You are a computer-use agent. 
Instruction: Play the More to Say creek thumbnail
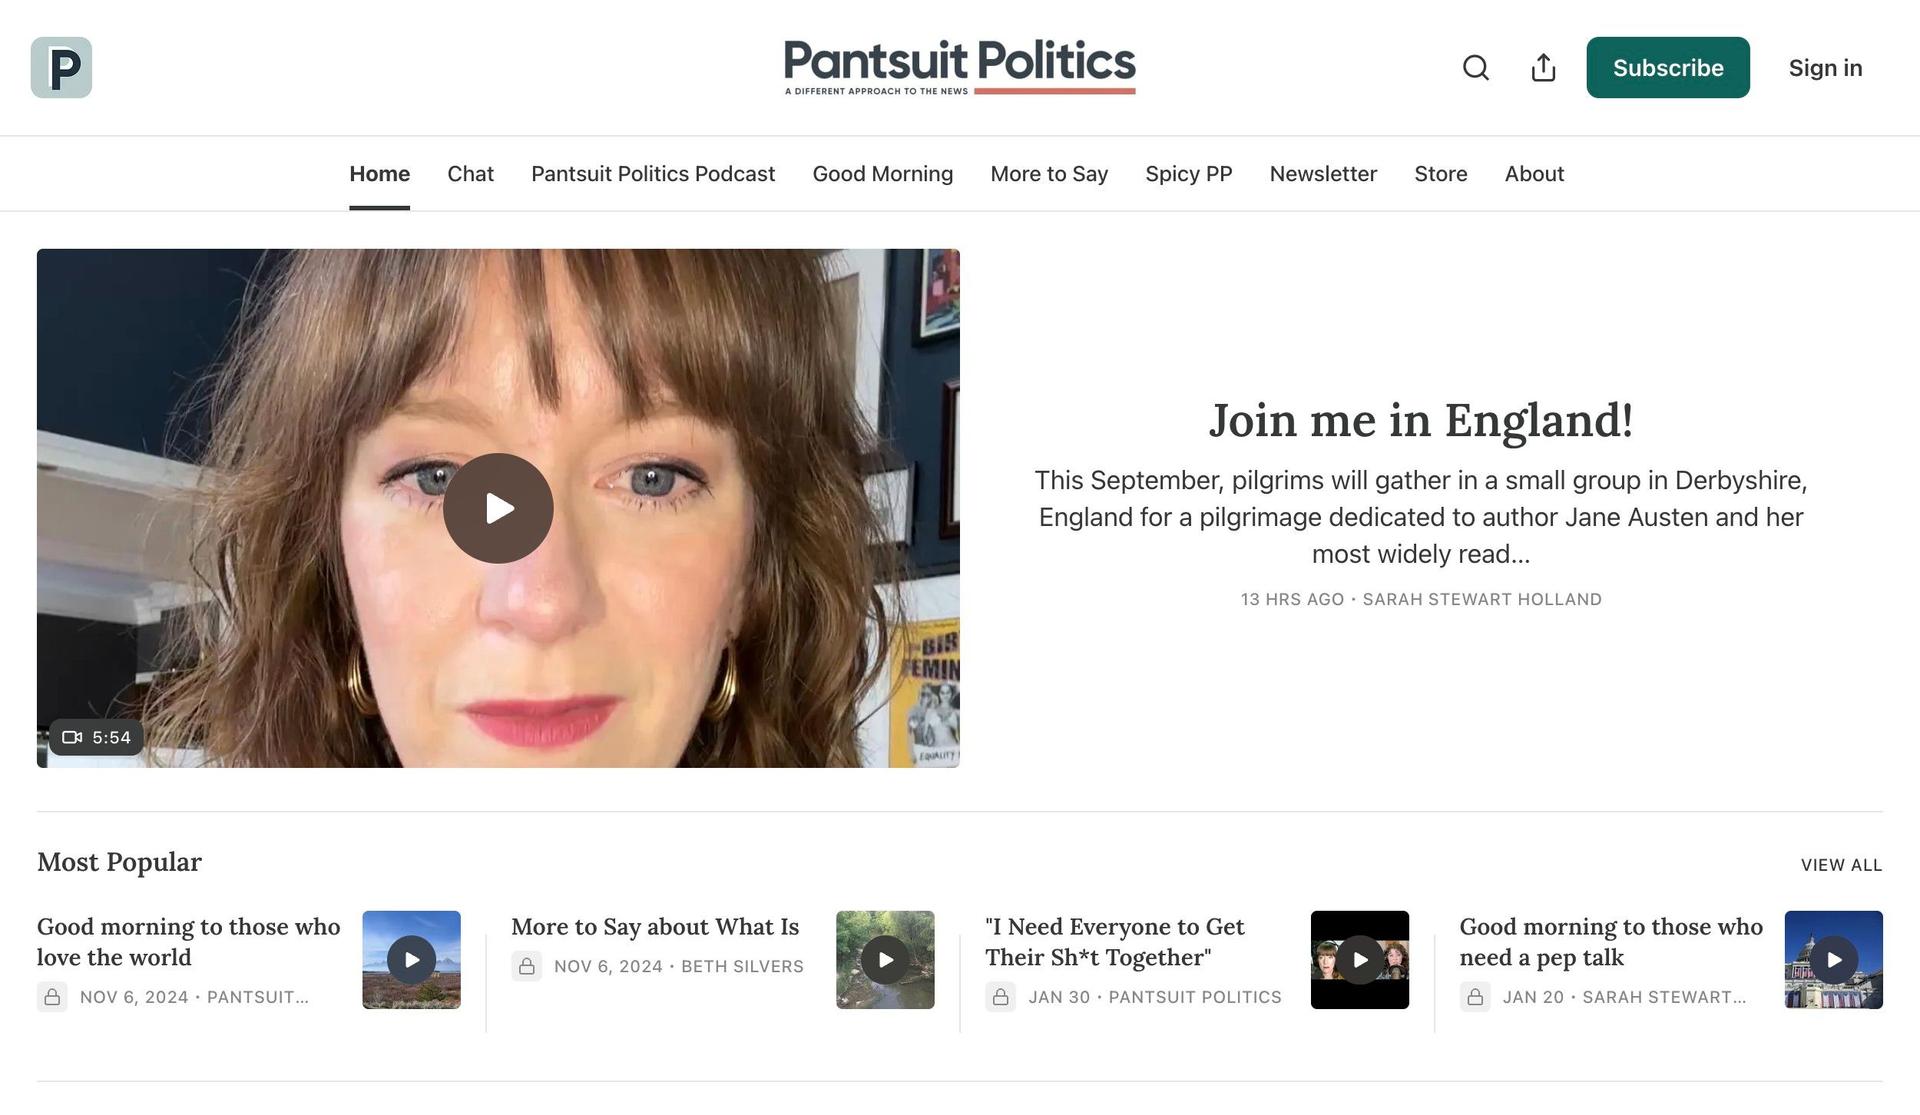coord(885,960)
